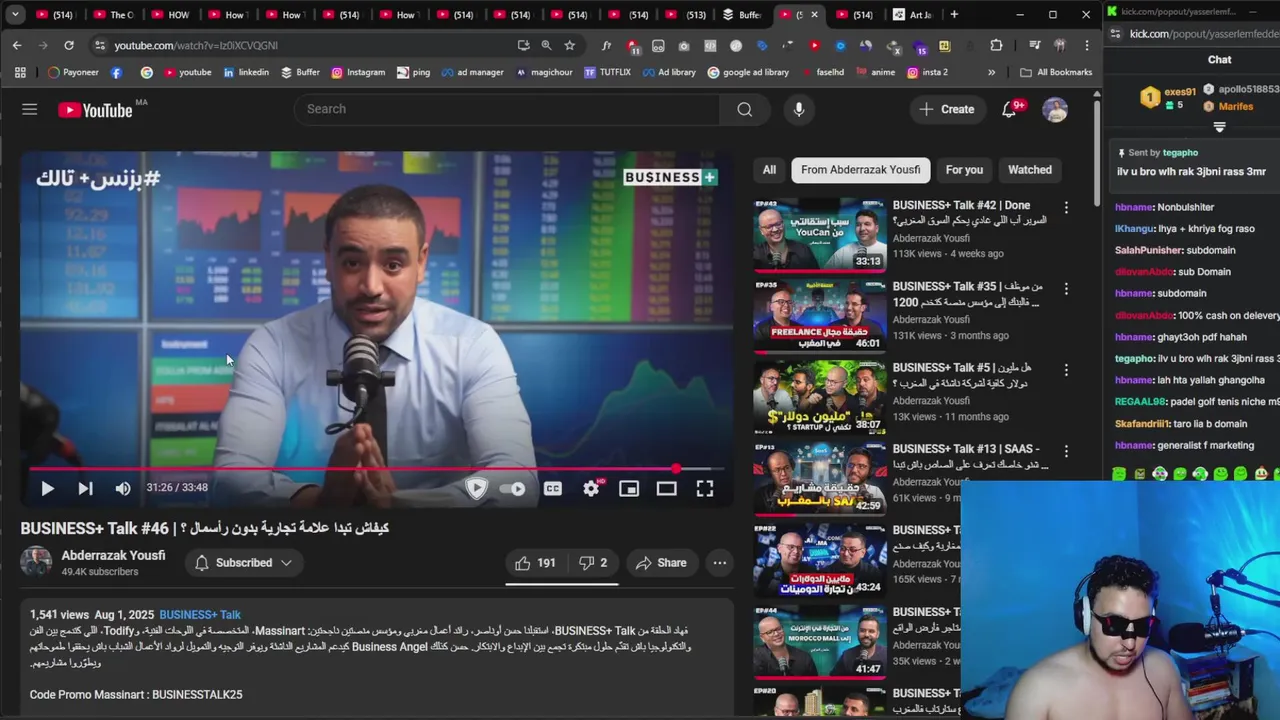This screenshot has height=720, width=1280.
Task: Open the TUTFLIX bookmark
Action: [607, 72]
